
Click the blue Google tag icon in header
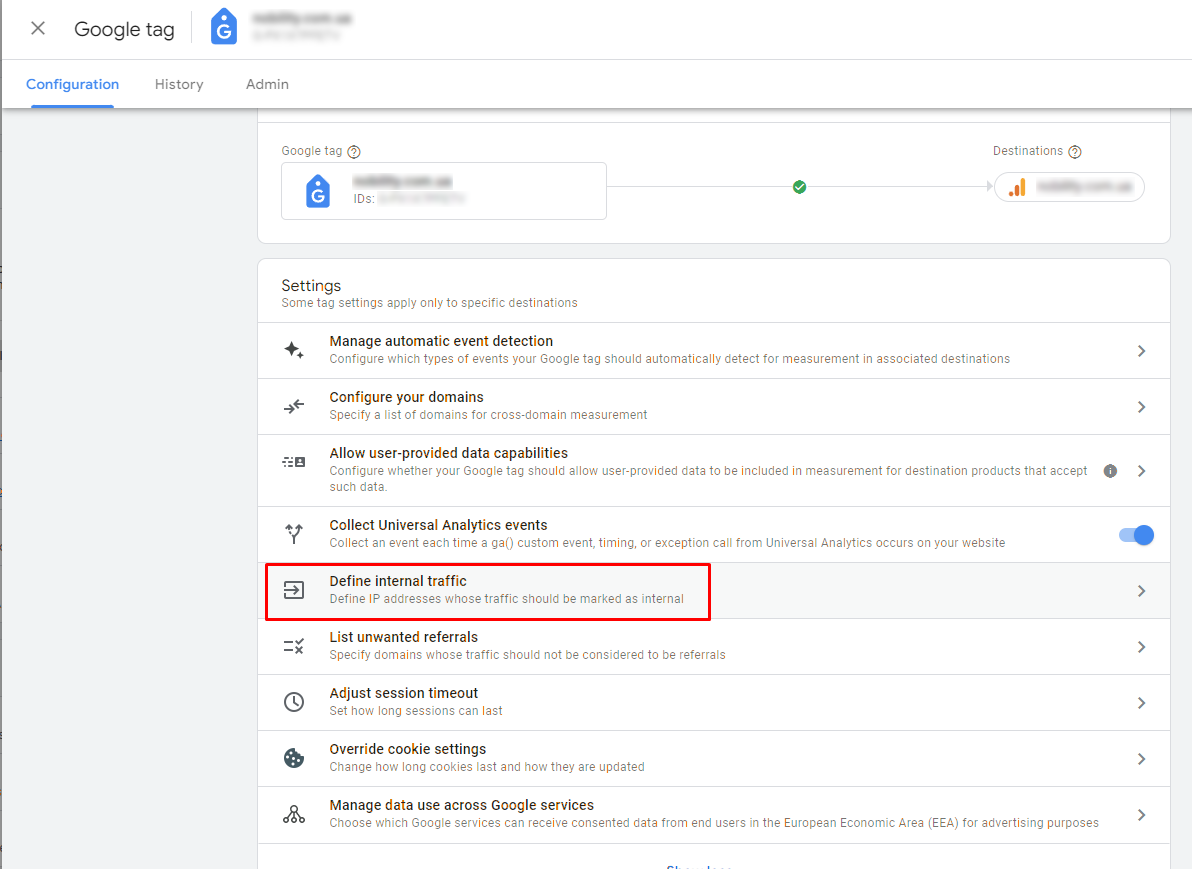[224, 27]
